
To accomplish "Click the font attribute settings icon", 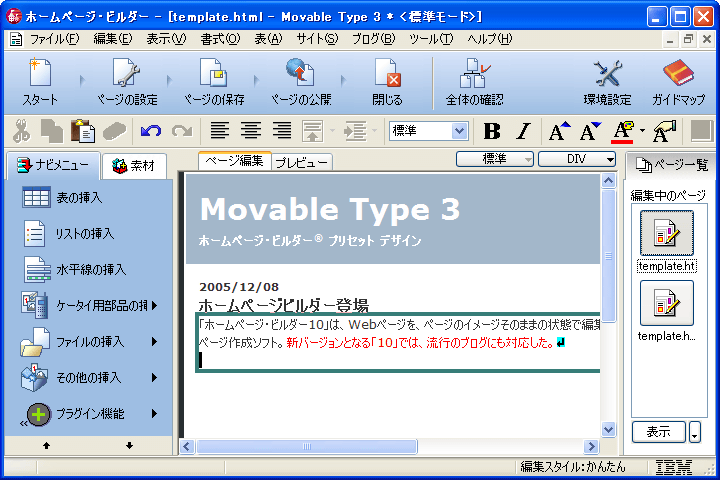I will click(664, 131).
